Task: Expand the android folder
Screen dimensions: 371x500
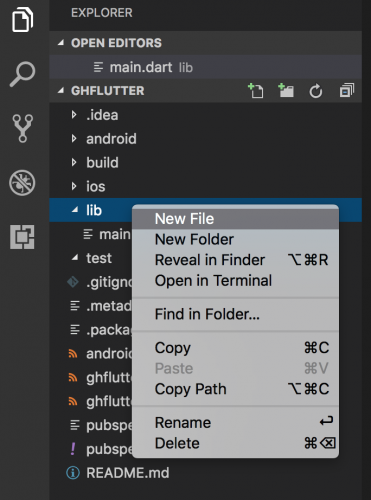Action: click(74, 139)
